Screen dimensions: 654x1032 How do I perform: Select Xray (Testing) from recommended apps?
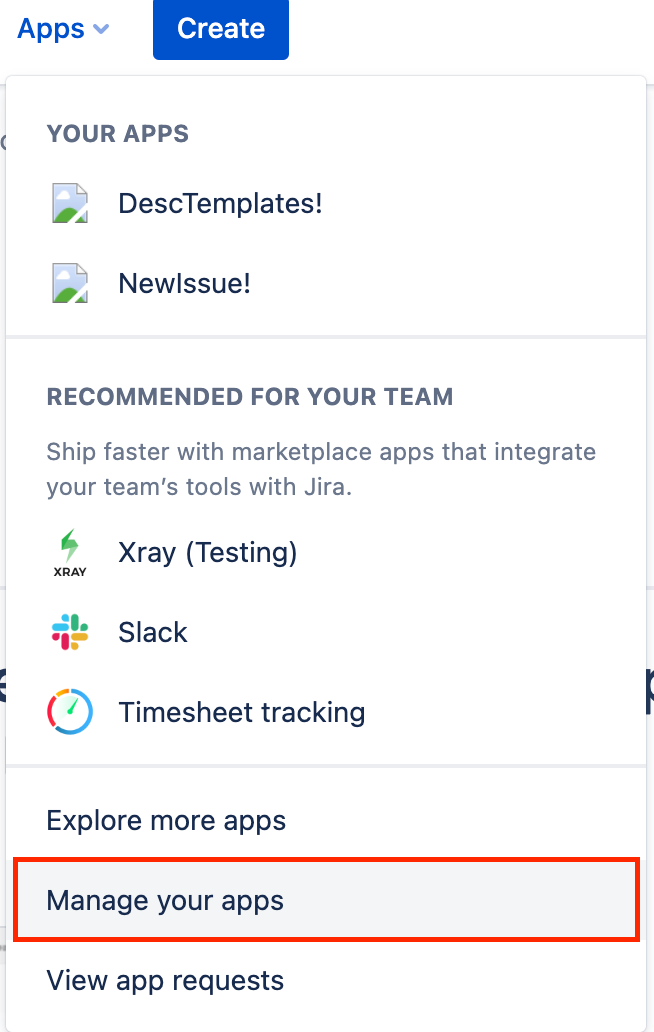tap(207, 552)
